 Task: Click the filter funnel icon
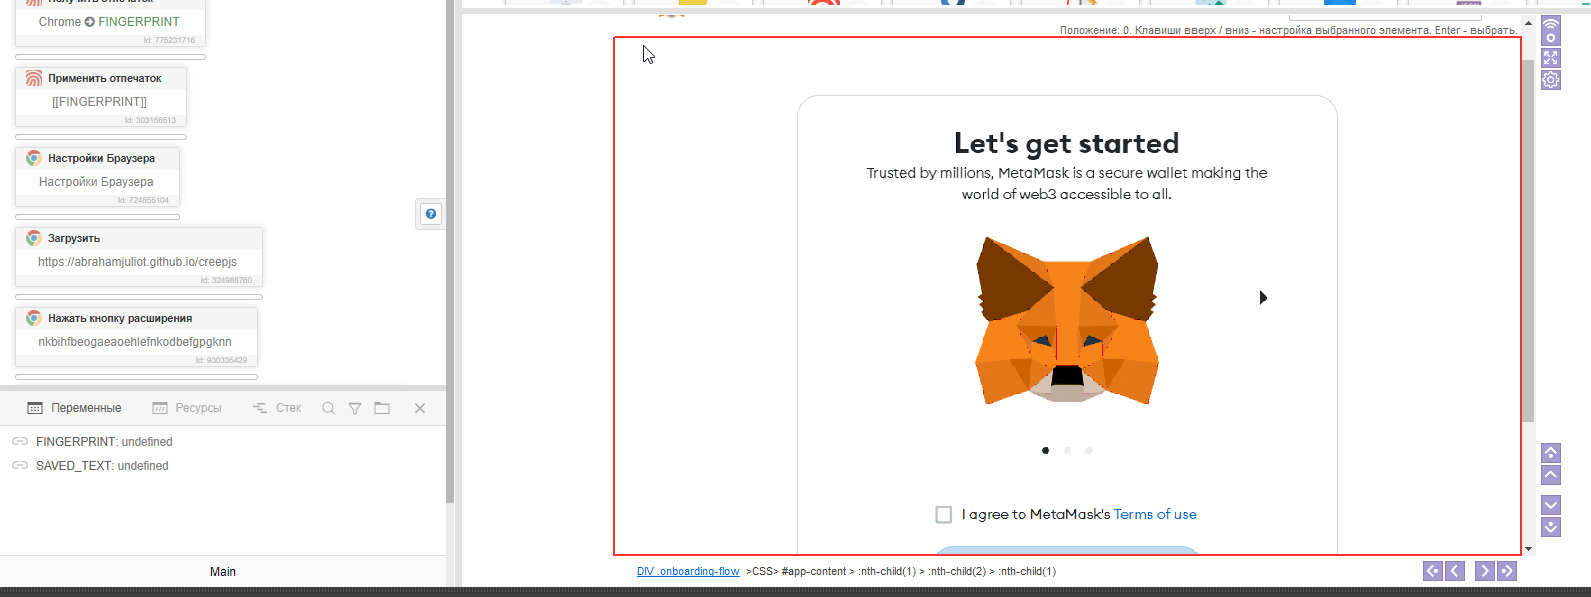tap(355, 408)
